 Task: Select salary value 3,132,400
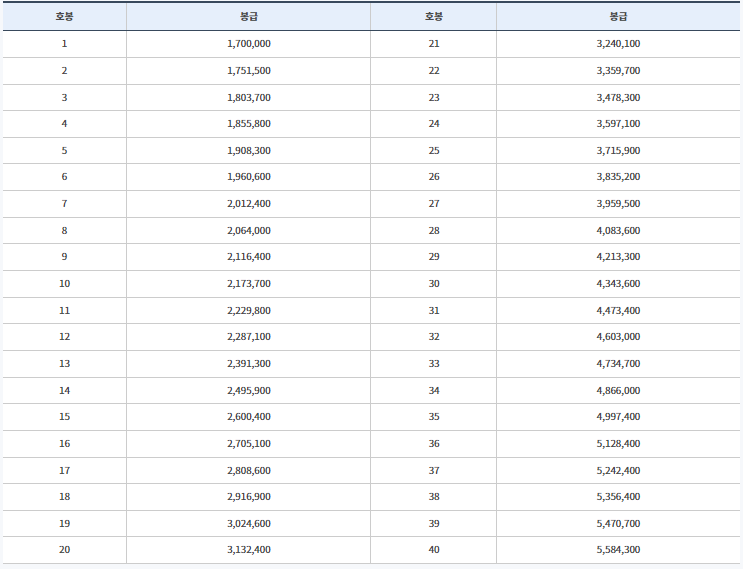pos(249,550)
